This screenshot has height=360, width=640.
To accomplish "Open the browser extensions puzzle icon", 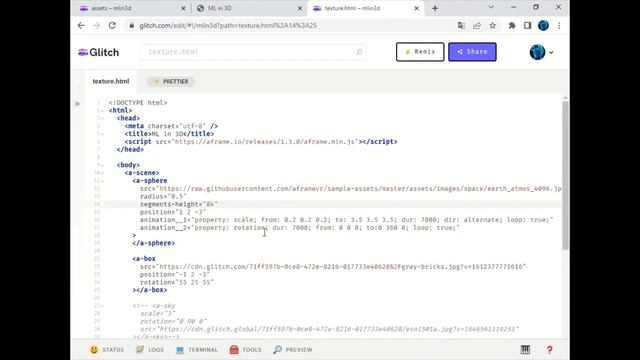I will click(512, 25).
